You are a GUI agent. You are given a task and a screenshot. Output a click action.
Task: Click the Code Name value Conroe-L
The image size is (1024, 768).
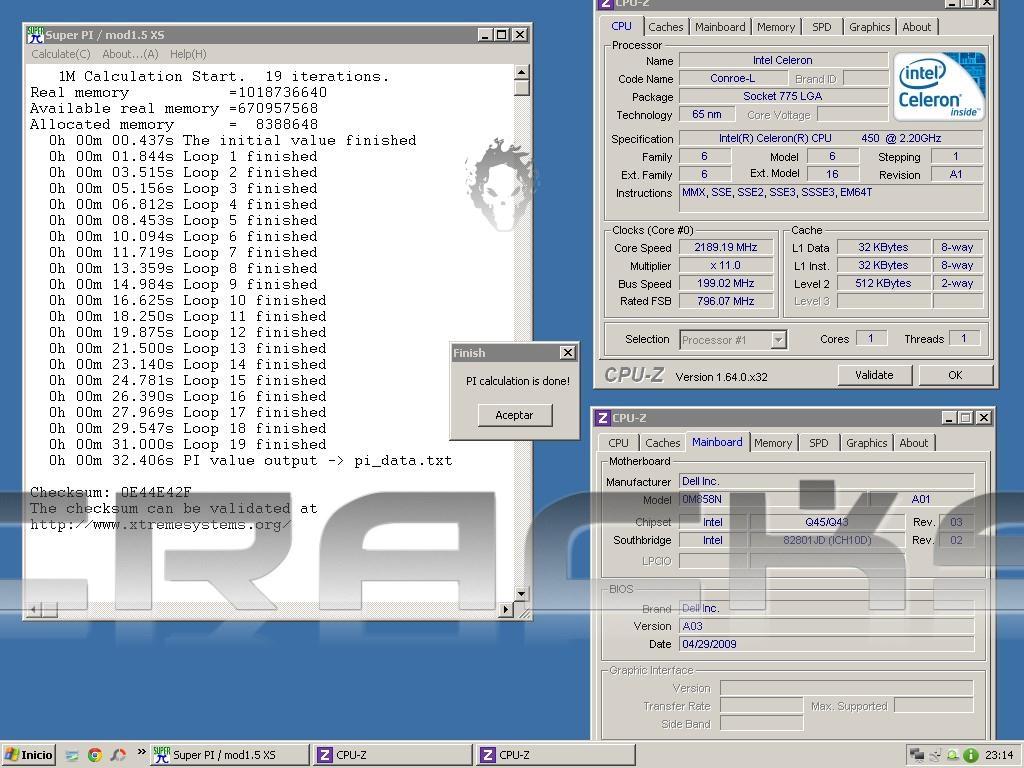(733, 78)
